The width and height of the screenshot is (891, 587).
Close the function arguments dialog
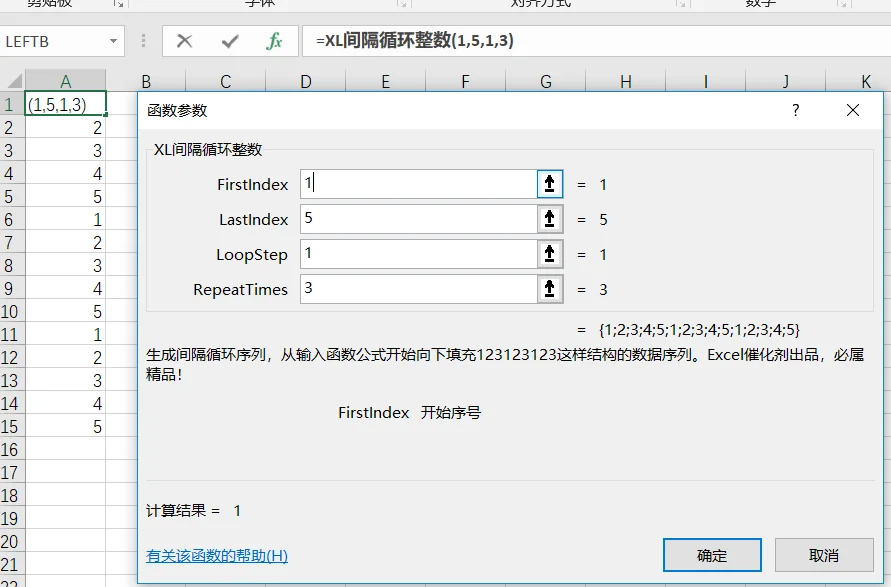click(x=853, y=110)
